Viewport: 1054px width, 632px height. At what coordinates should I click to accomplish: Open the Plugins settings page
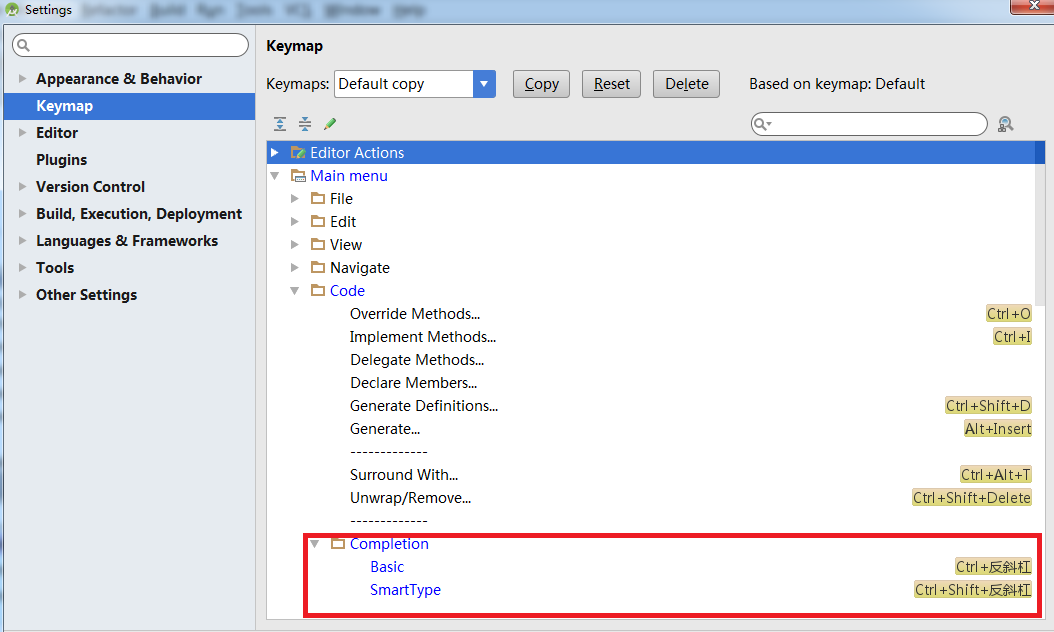61,160
